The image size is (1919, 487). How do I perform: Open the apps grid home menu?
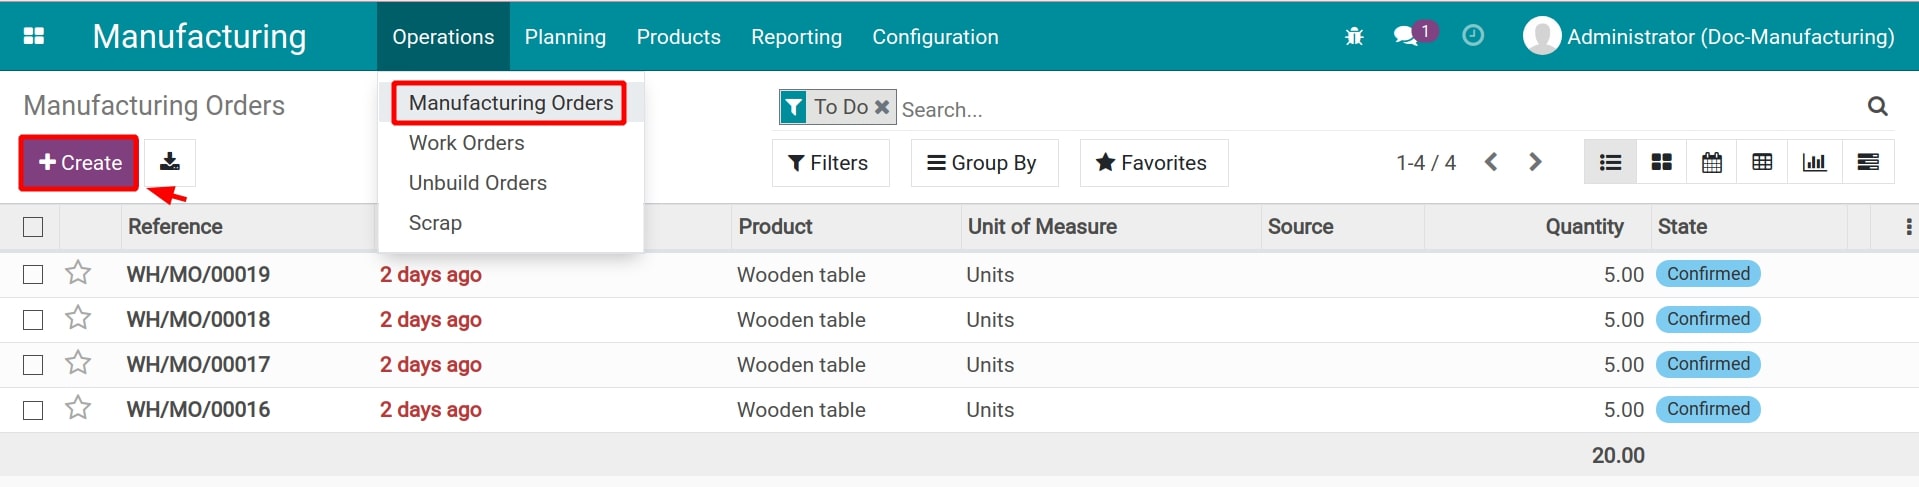click(34, 36)
